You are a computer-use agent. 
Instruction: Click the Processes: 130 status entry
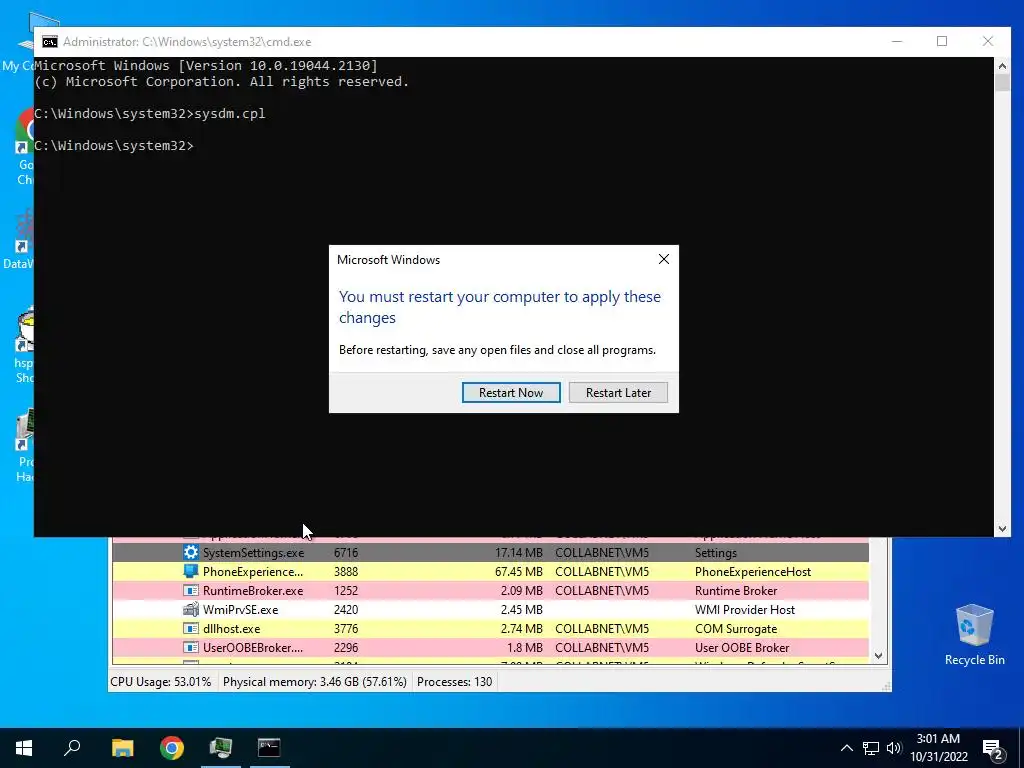click(455, 681)
